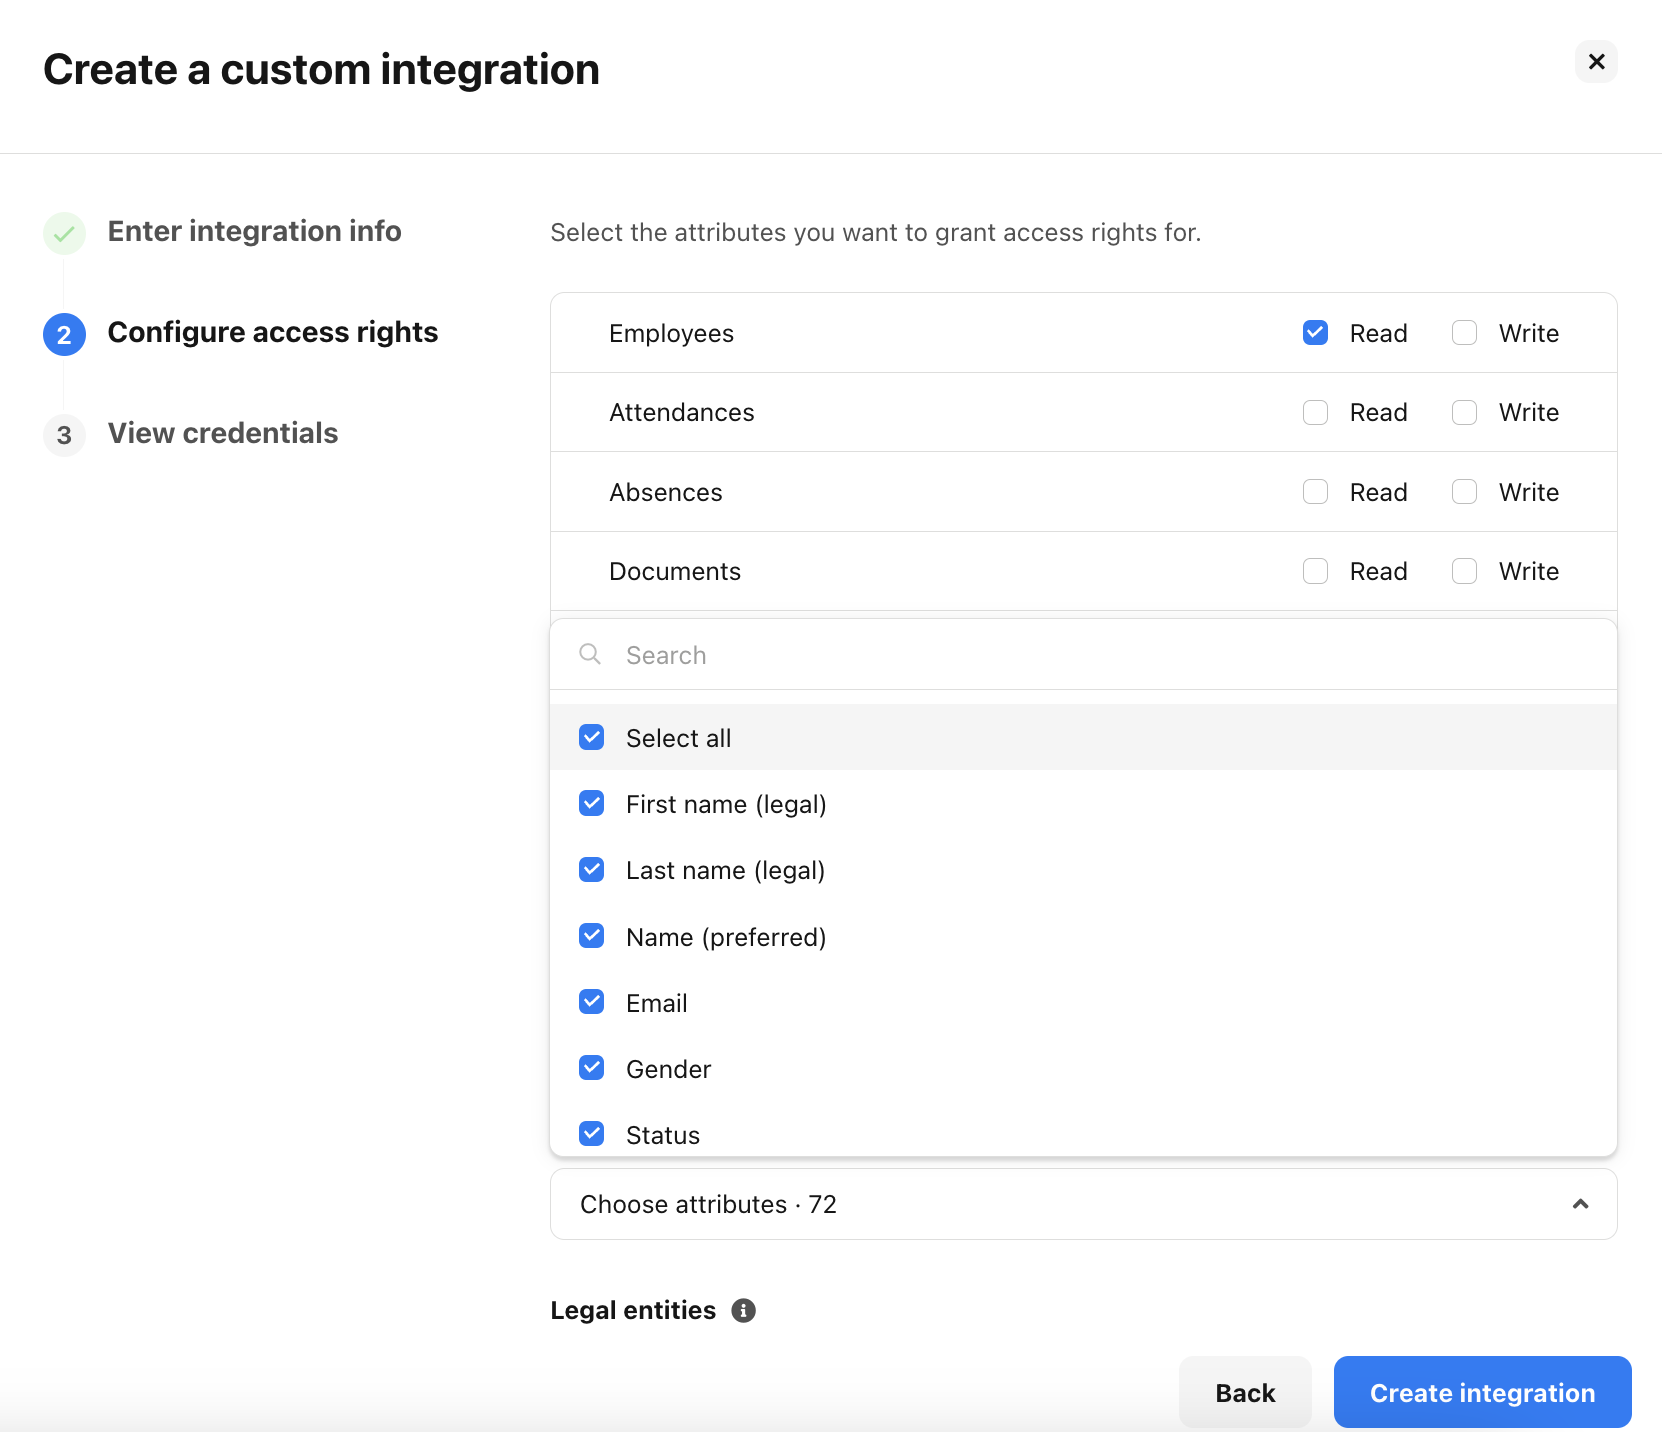This screenshot has width=1662, height=1432.
Task: Click the Create a custom integration title
Action: click(321, 69)
